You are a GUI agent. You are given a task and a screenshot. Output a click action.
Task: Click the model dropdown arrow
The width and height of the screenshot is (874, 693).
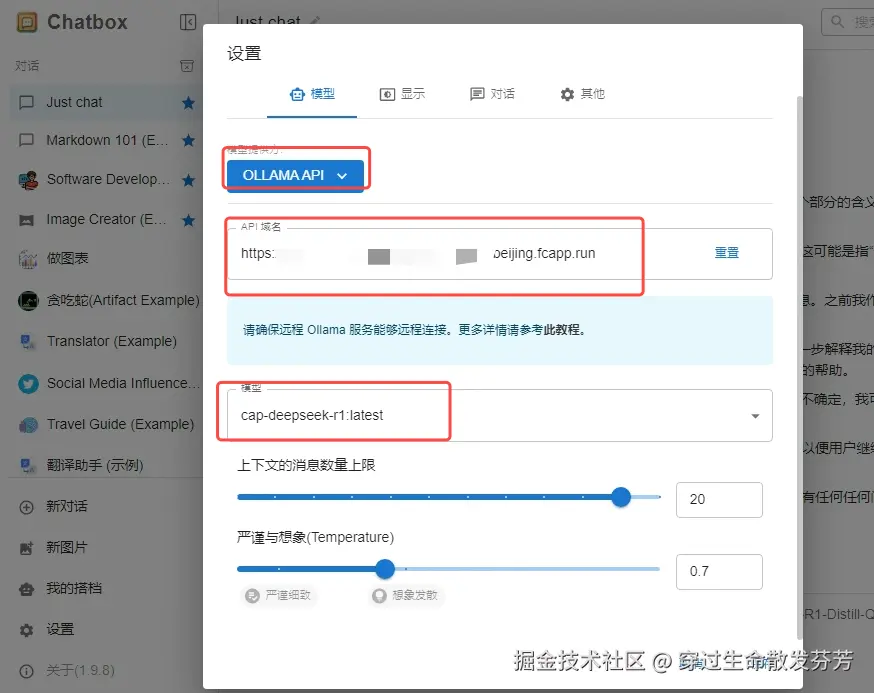755,416
